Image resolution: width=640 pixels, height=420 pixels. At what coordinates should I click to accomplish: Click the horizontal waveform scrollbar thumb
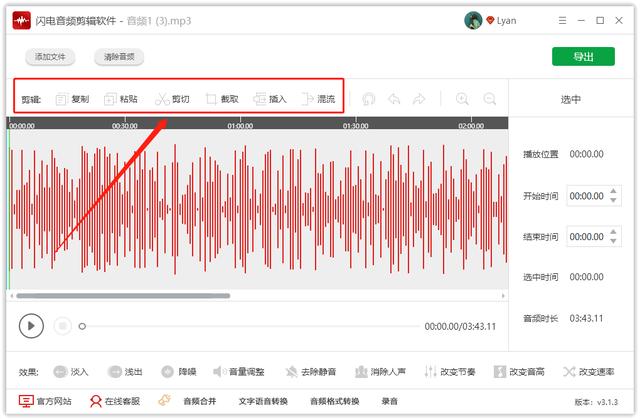[x=123, y=296]
